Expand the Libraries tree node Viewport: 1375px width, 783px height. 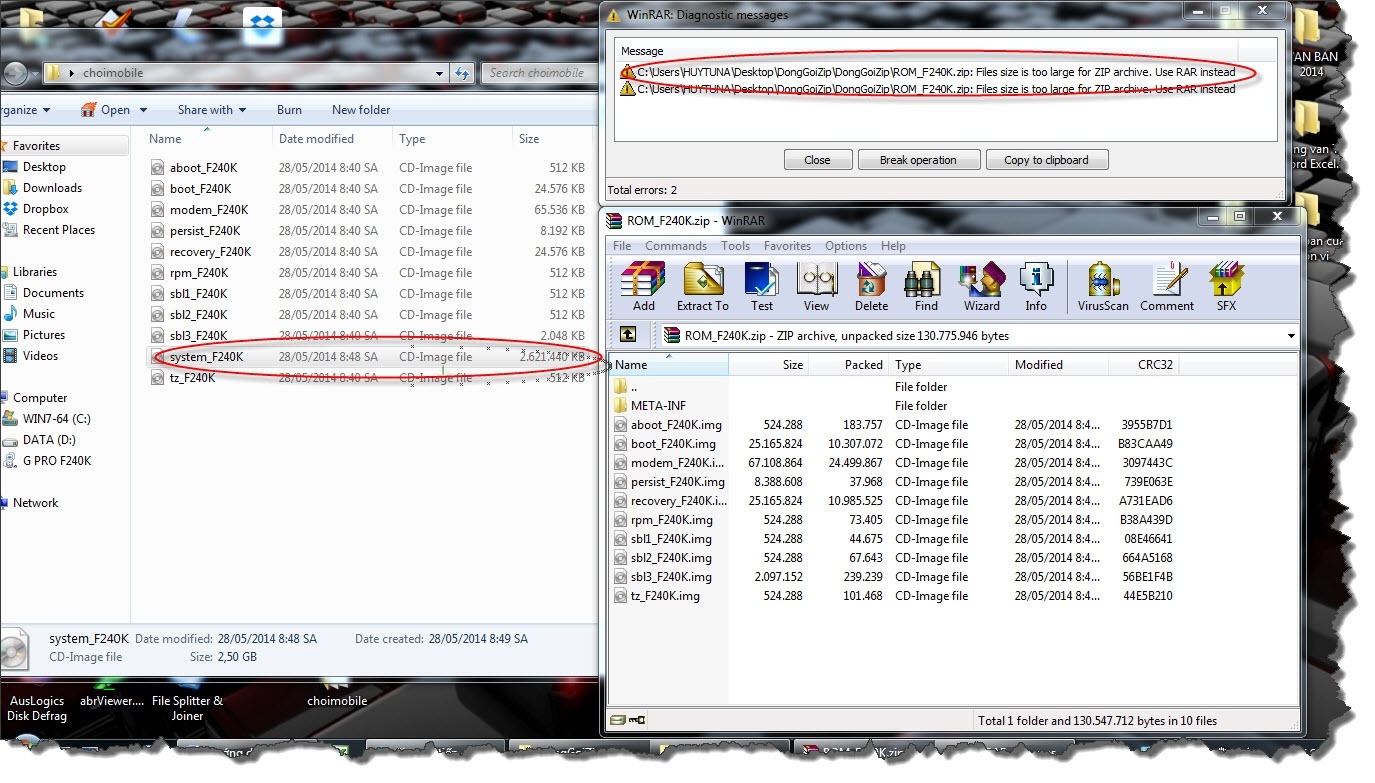pos(4,272)
